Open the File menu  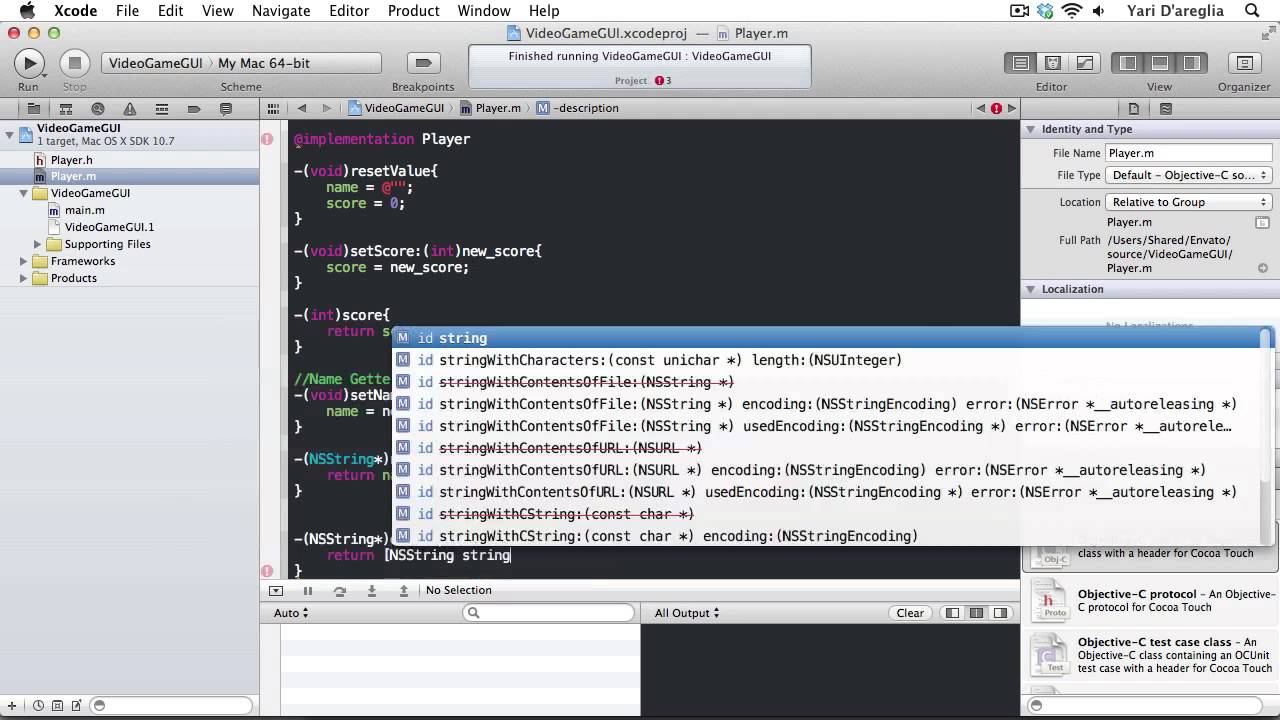[127, 11]
